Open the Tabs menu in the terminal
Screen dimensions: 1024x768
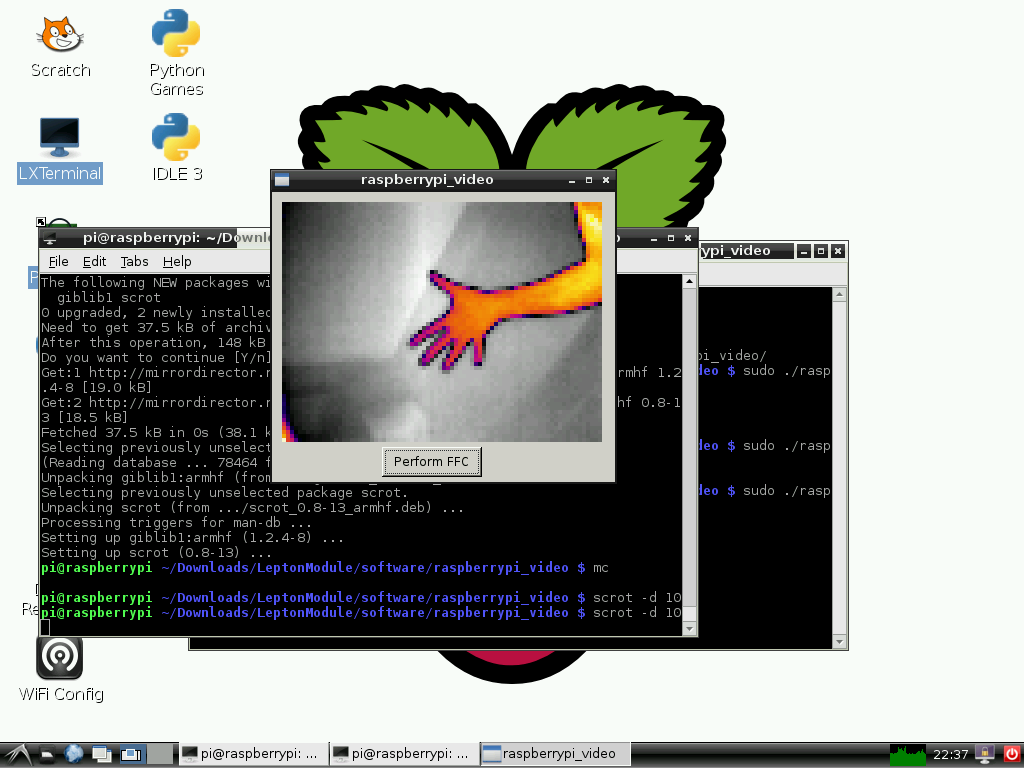135,261
